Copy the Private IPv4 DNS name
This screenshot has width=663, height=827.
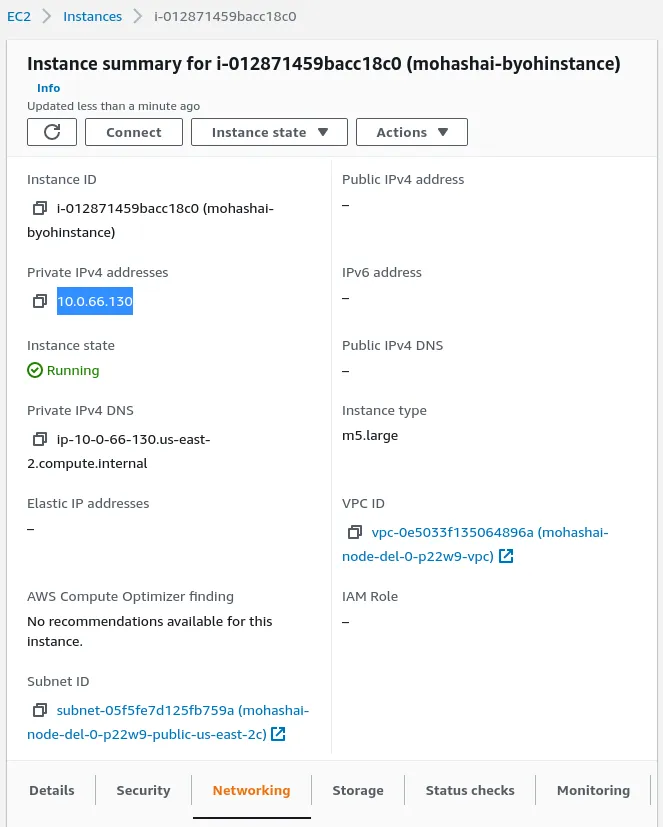point(40,439)
